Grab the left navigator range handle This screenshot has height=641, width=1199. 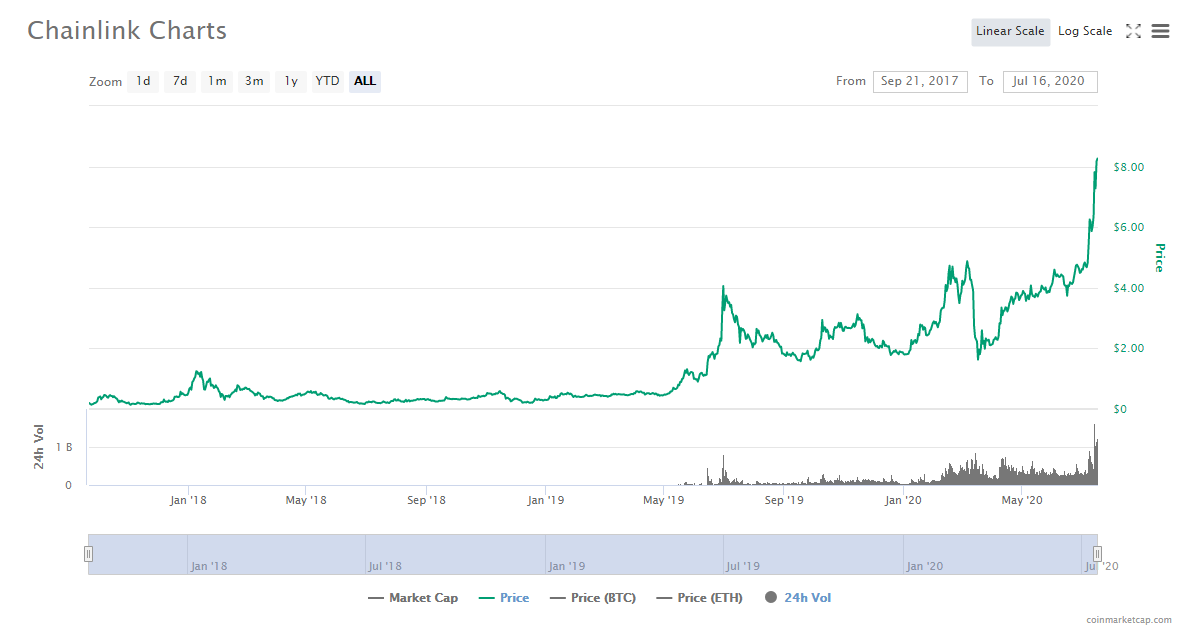pyautogui.click(x=89, y=554)
